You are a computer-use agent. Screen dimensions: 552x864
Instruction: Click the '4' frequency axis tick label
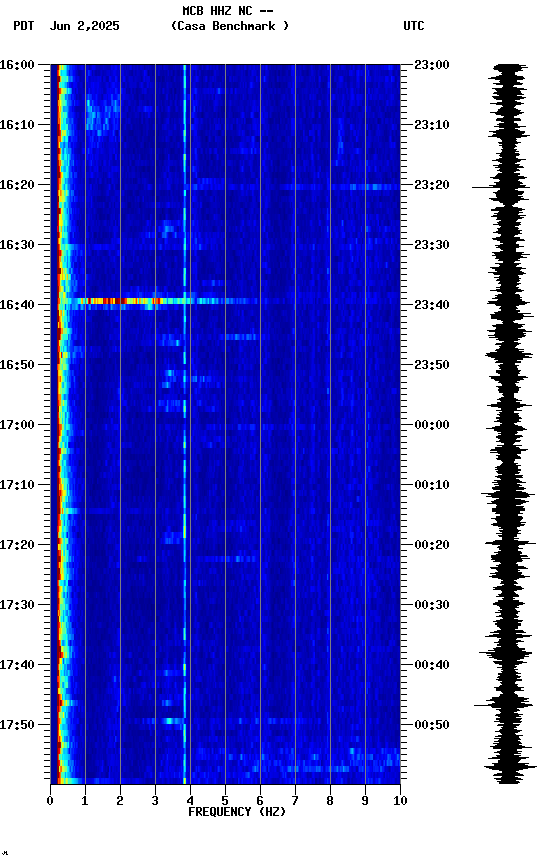[x=190, y=801]
